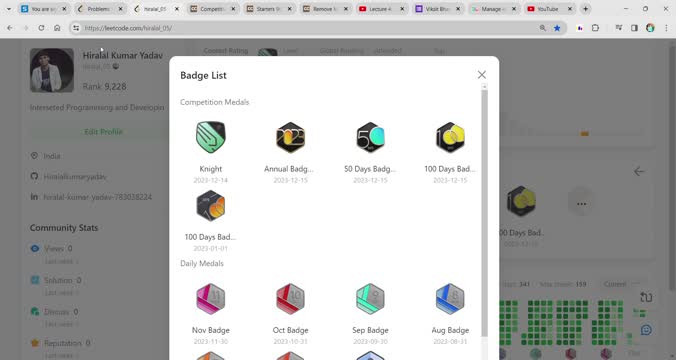Click the Competition Medals heading
Viewport: 676px width, 360px height.
coord(215,102)
